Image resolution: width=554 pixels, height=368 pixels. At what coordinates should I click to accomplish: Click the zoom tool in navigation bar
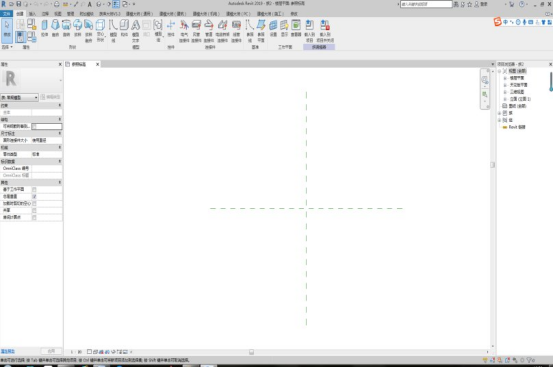point(485,94)
